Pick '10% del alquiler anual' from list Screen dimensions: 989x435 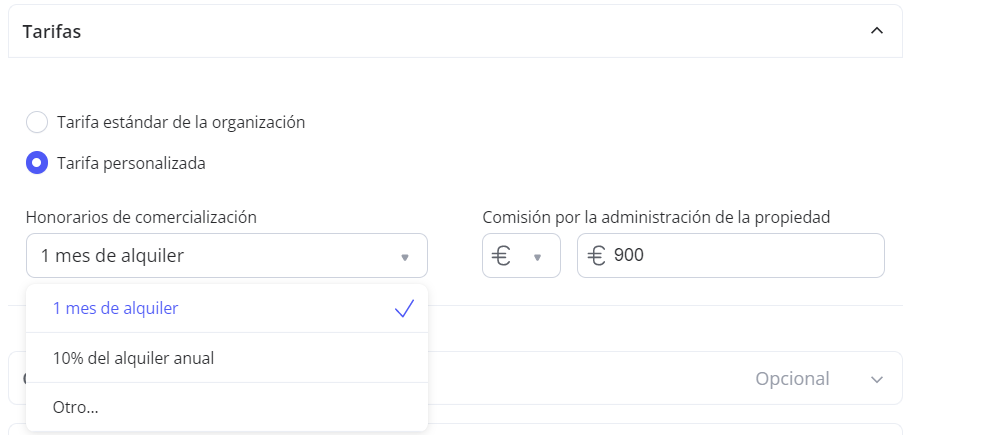(134, 358)
